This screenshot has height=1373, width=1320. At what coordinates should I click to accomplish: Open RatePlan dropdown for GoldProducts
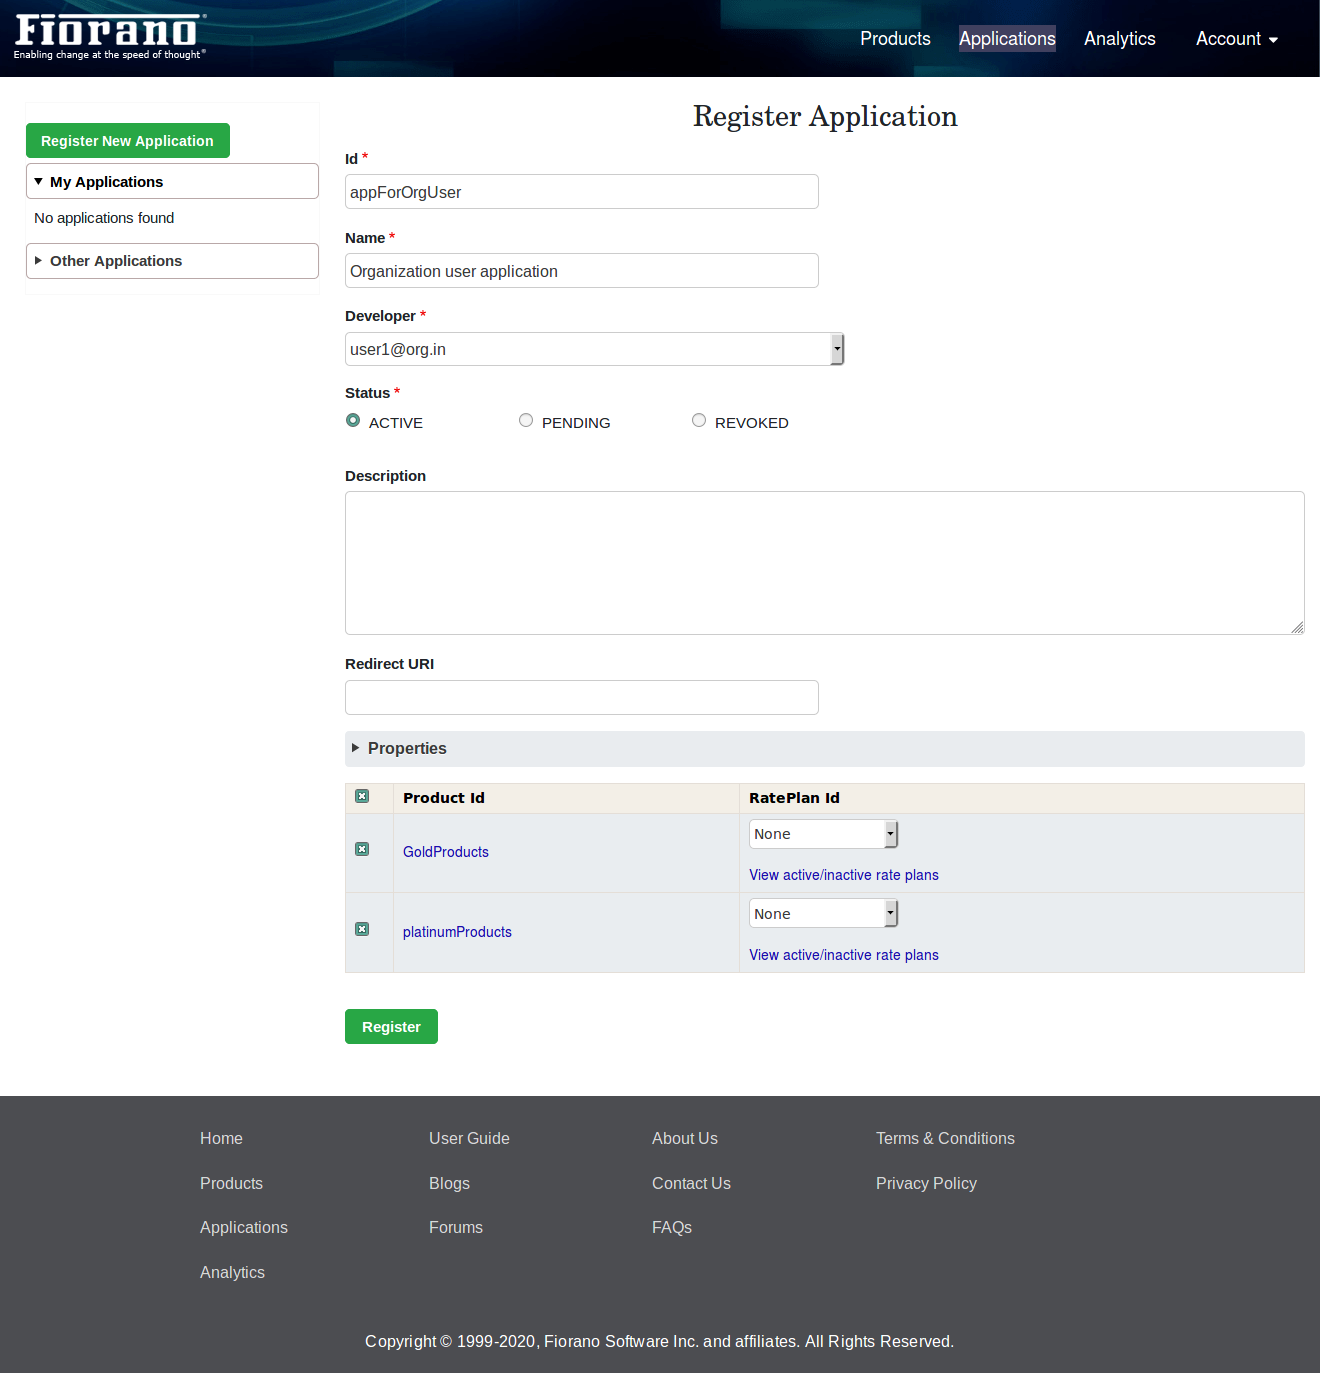823,834
